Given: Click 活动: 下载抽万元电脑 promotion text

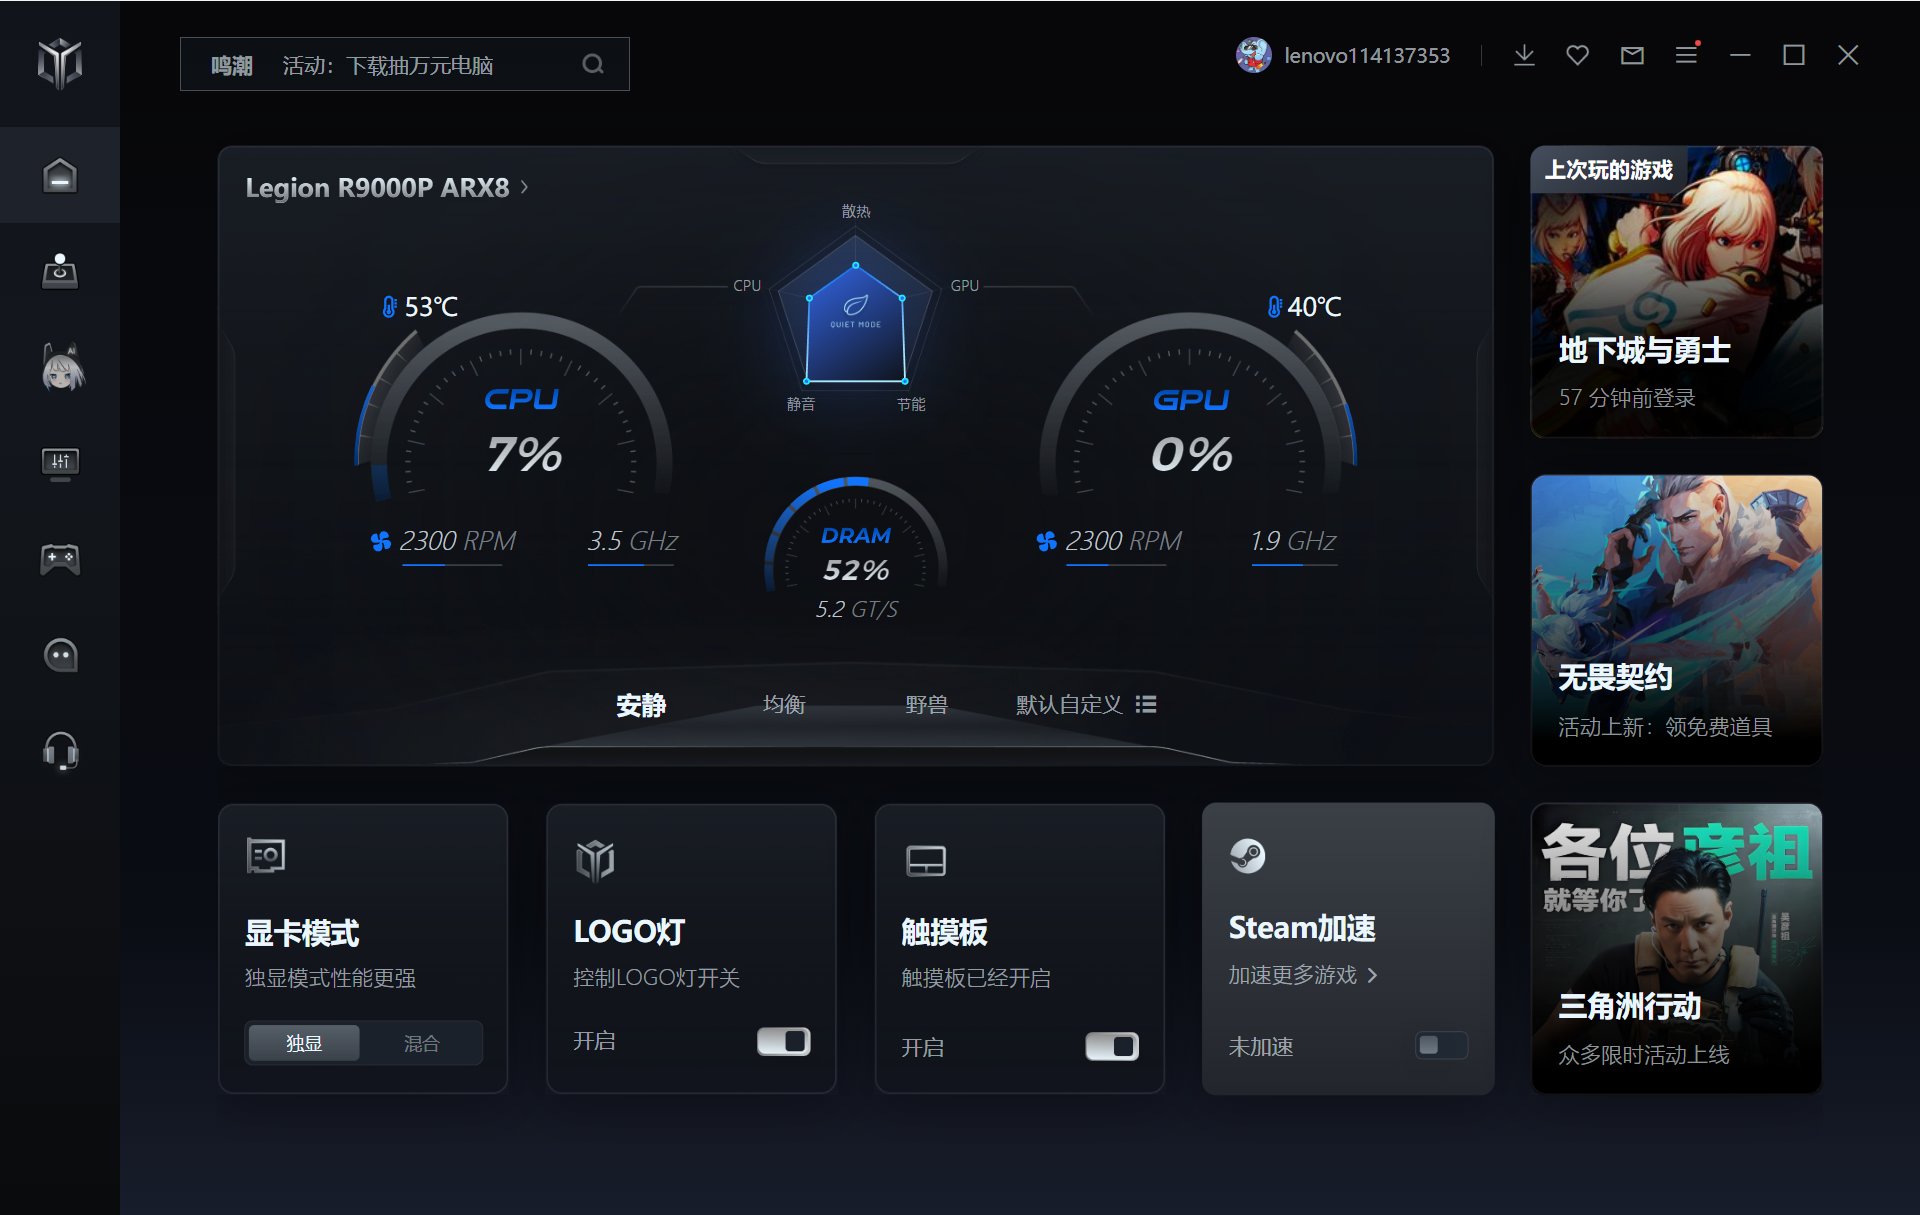Looking at the screenshot, I should click(388, 66).
